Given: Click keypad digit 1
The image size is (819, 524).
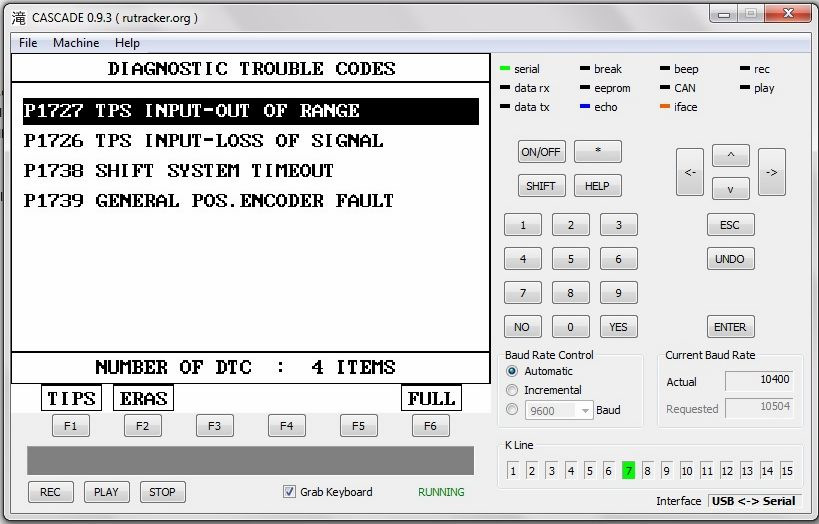Looking at the screenshot, I should [x=523, y=225].
